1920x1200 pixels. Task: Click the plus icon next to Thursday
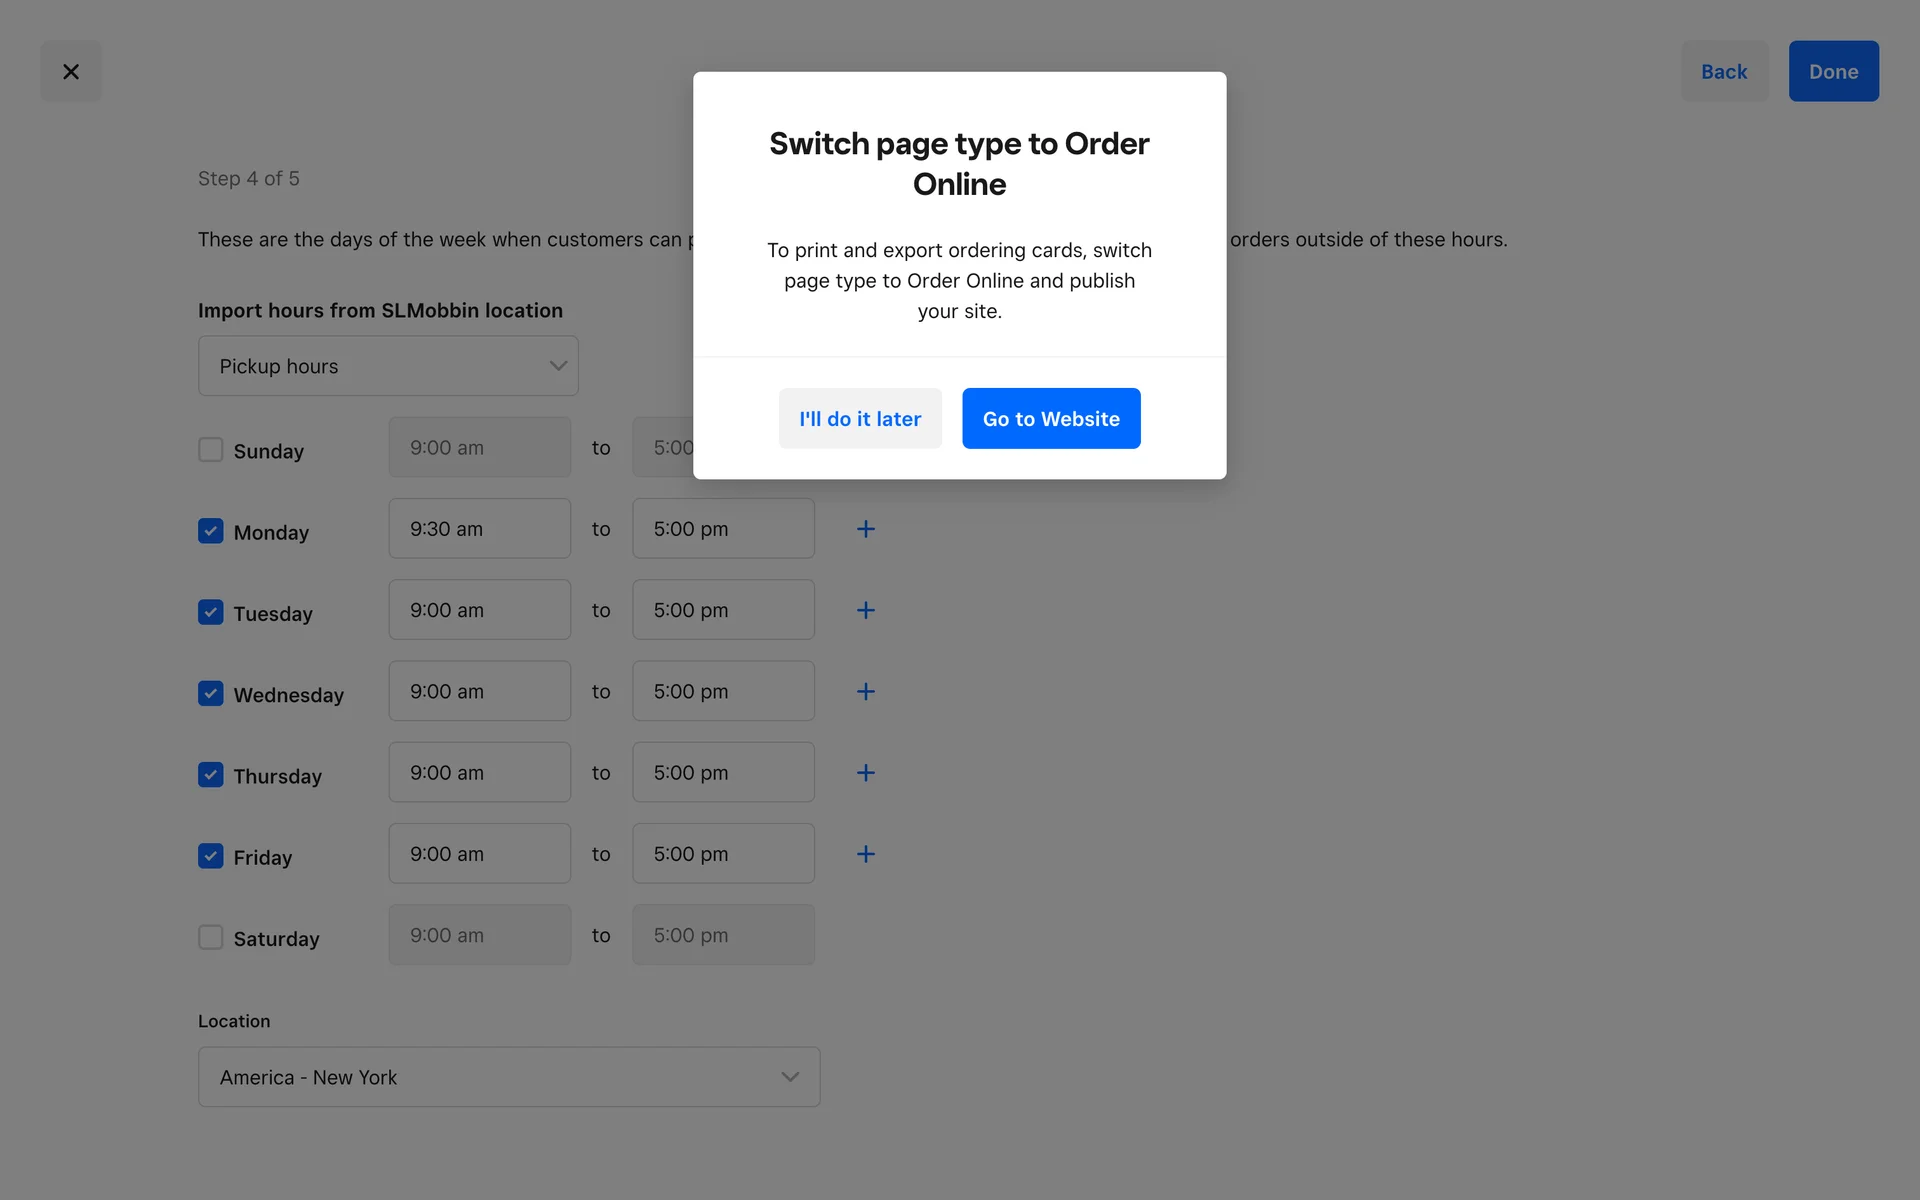(866, 773)
